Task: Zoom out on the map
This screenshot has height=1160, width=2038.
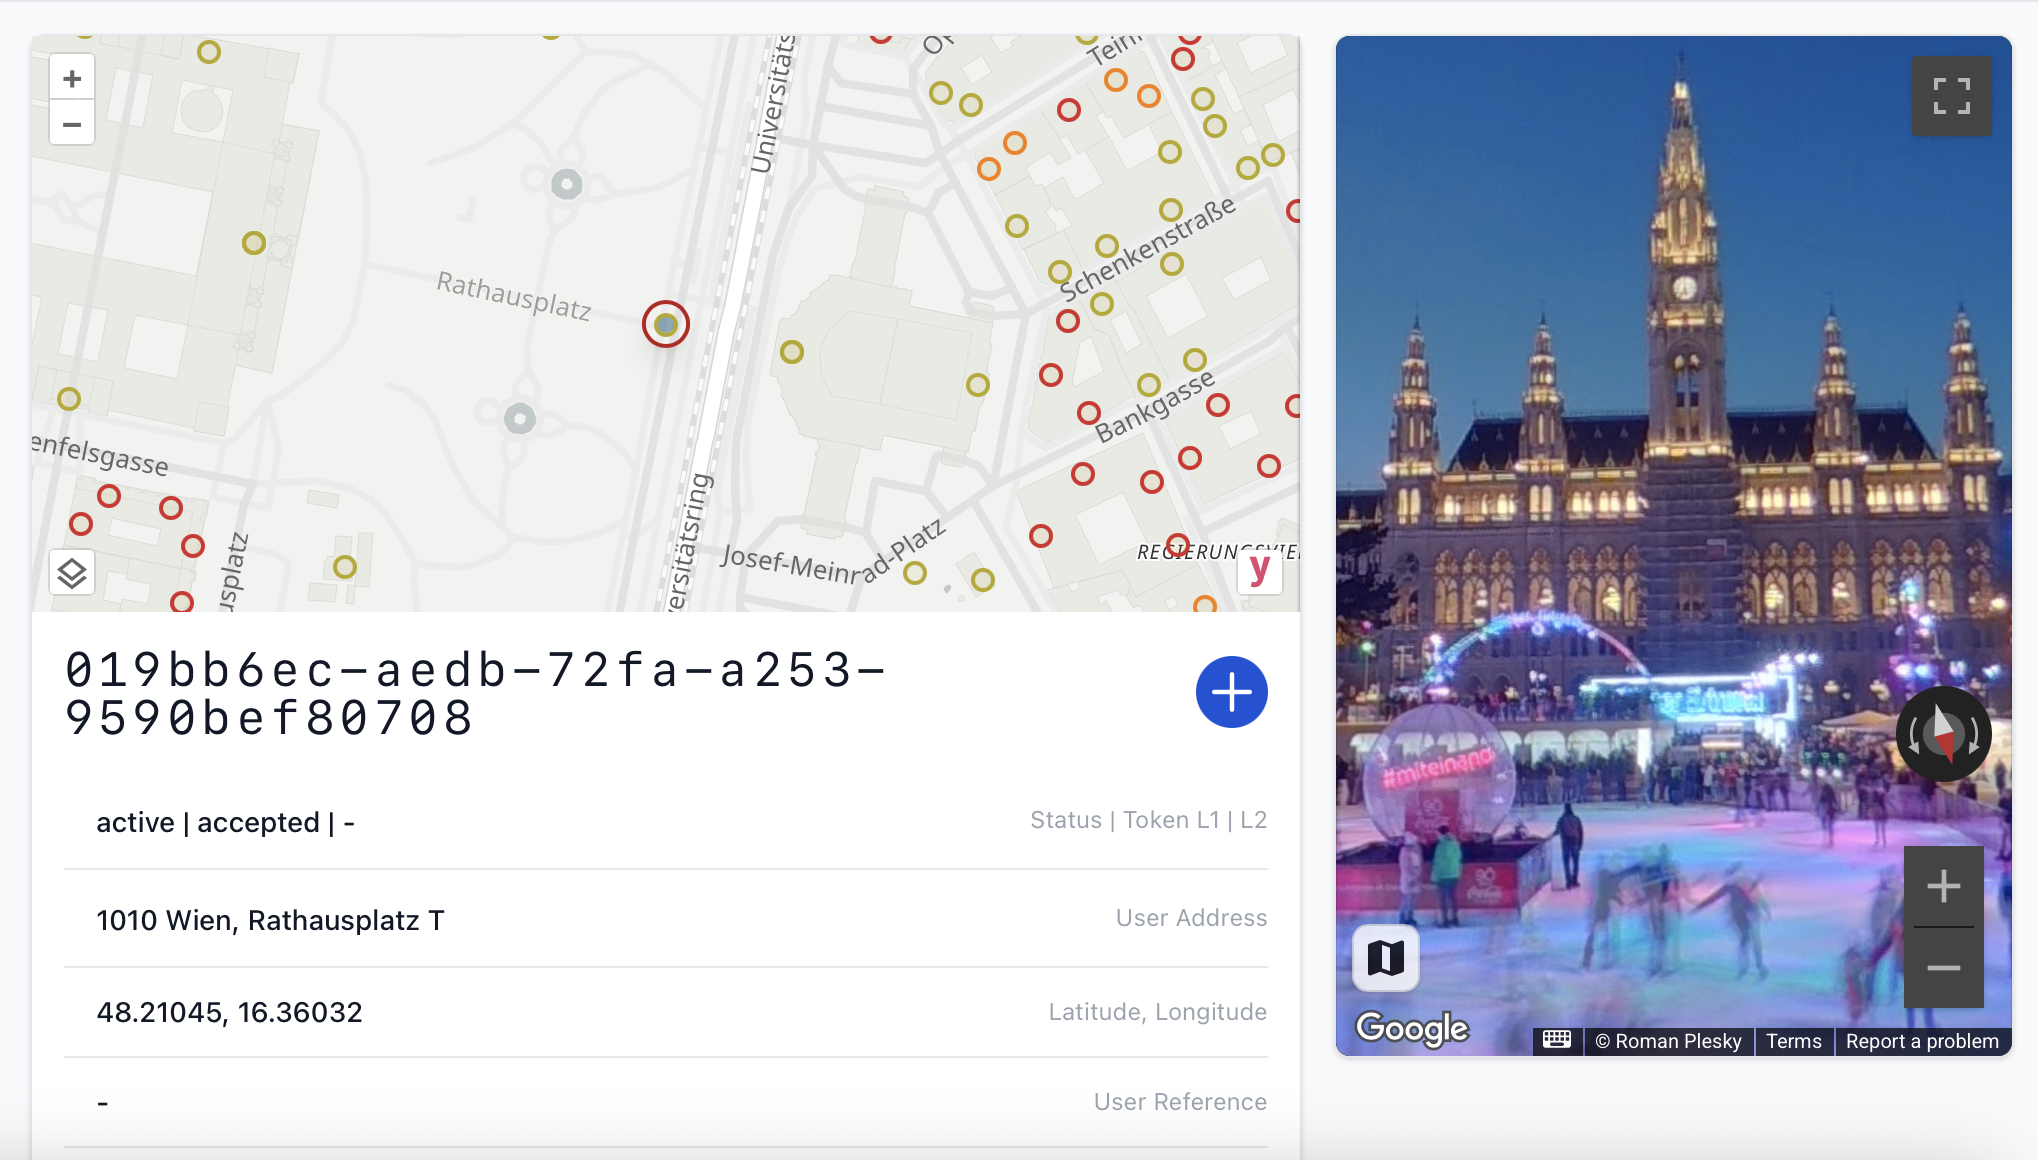Action: click(72, 124)
